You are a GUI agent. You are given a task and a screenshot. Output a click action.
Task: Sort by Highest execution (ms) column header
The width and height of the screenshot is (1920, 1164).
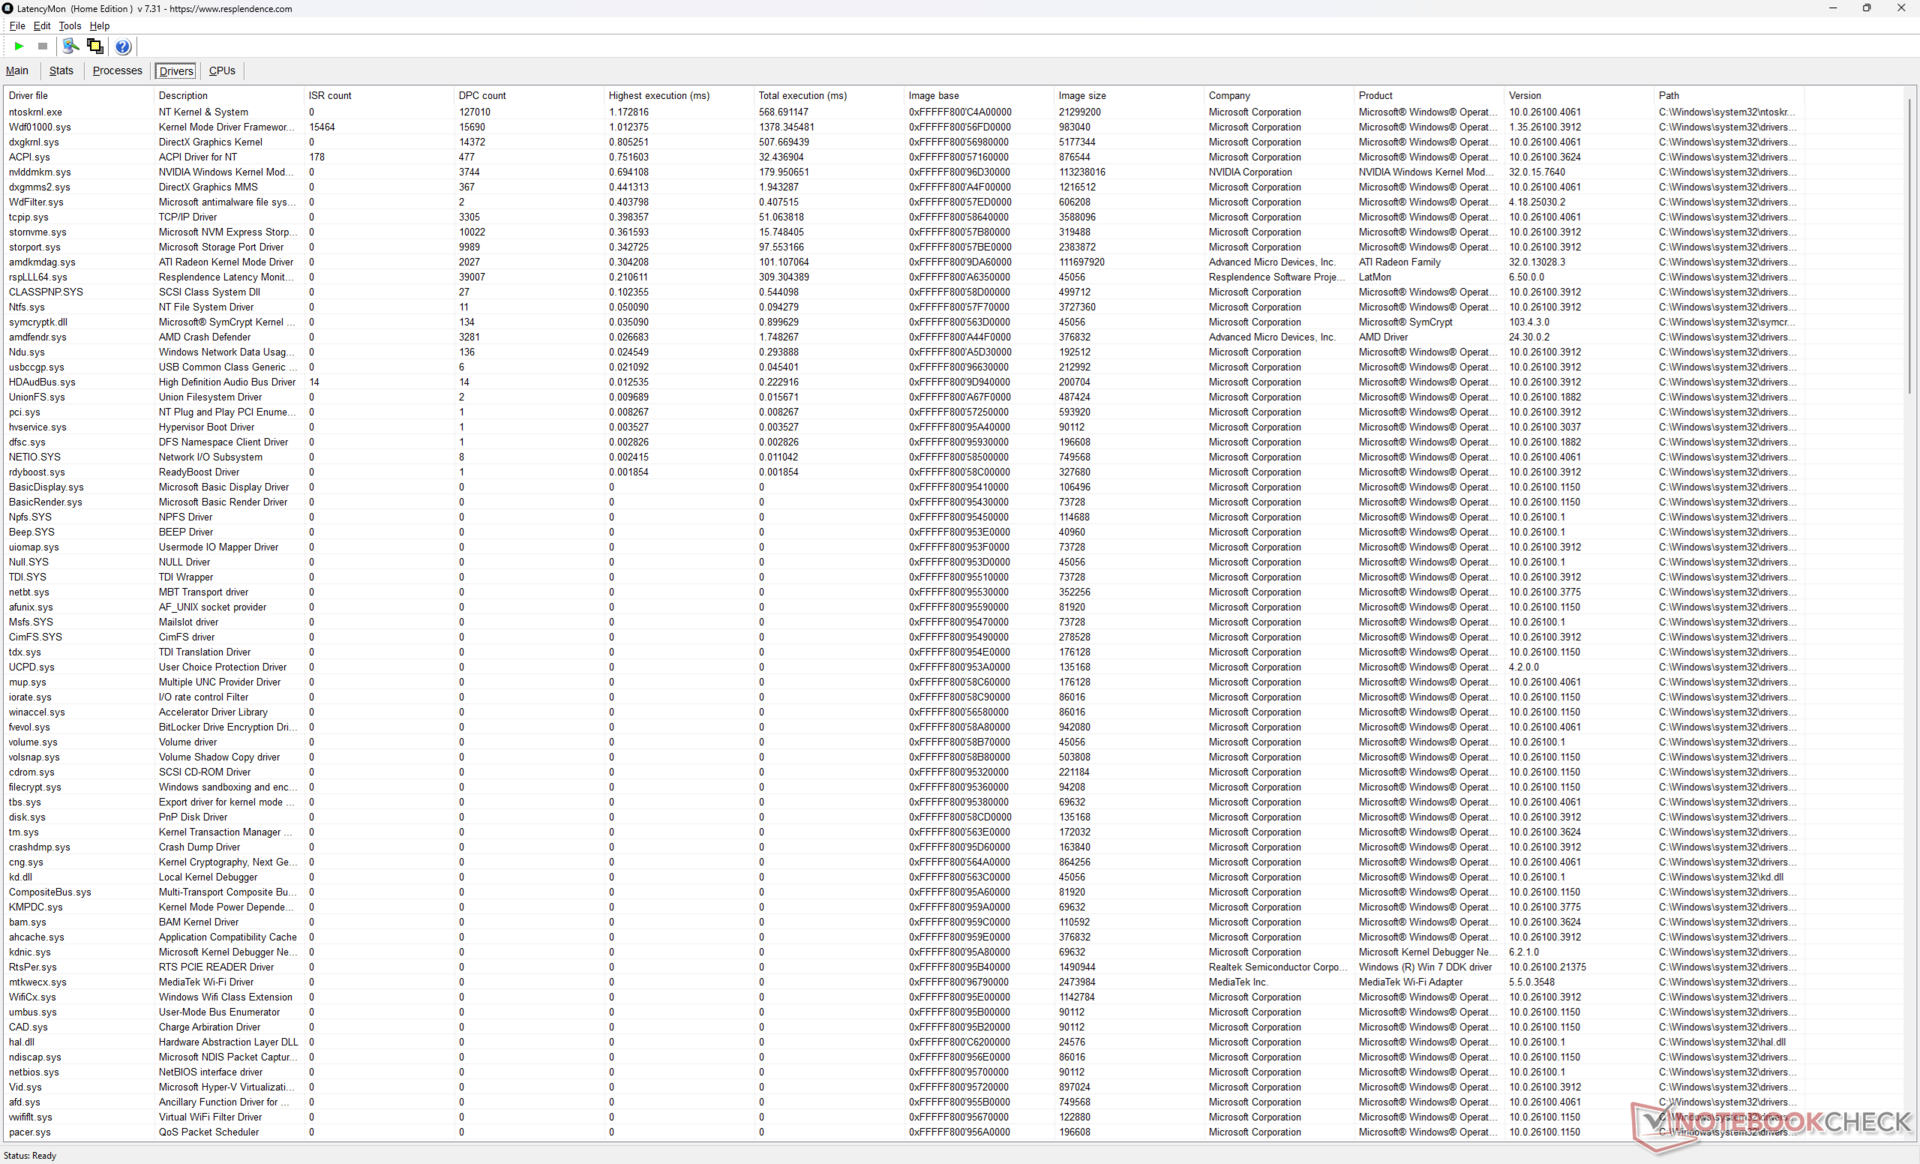[x=659, y=96]
